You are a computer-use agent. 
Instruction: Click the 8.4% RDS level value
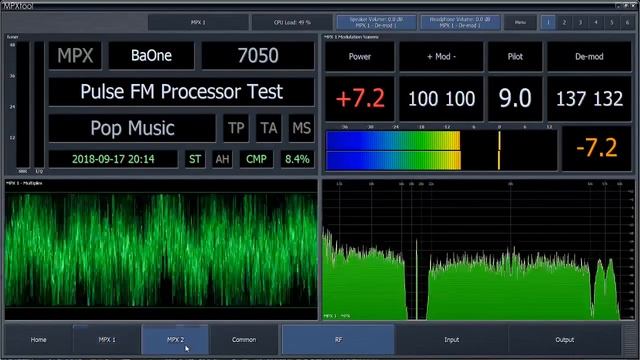(297, 159)
